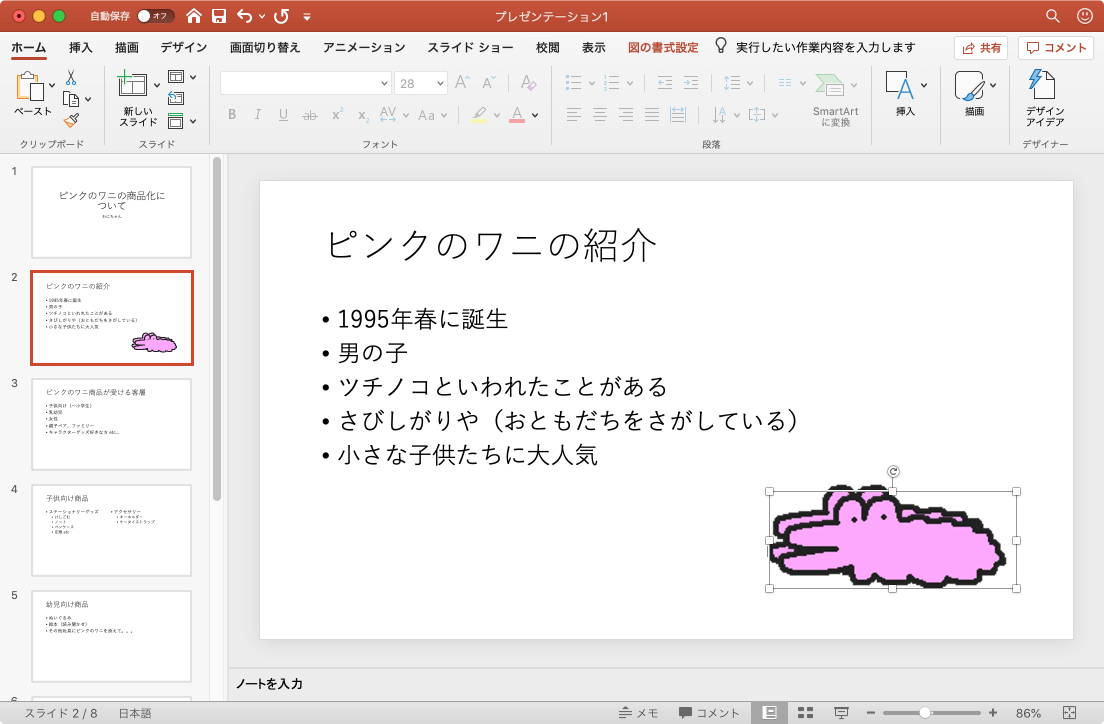
Task: Open the Insert (挿入) tab
Action: [x=81, y=47]
